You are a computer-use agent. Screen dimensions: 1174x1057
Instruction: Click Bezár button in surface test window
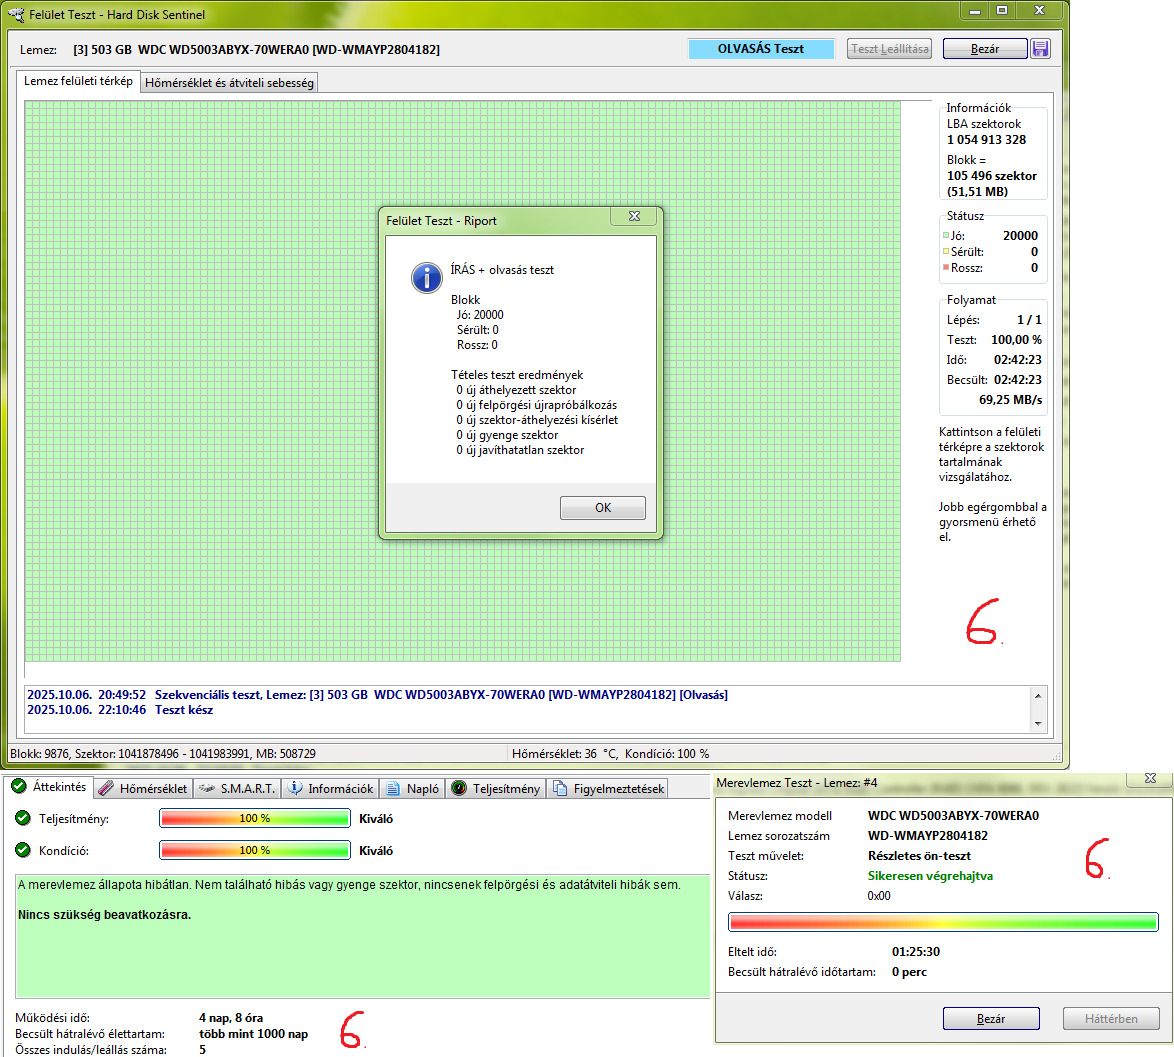coord(985,49)
